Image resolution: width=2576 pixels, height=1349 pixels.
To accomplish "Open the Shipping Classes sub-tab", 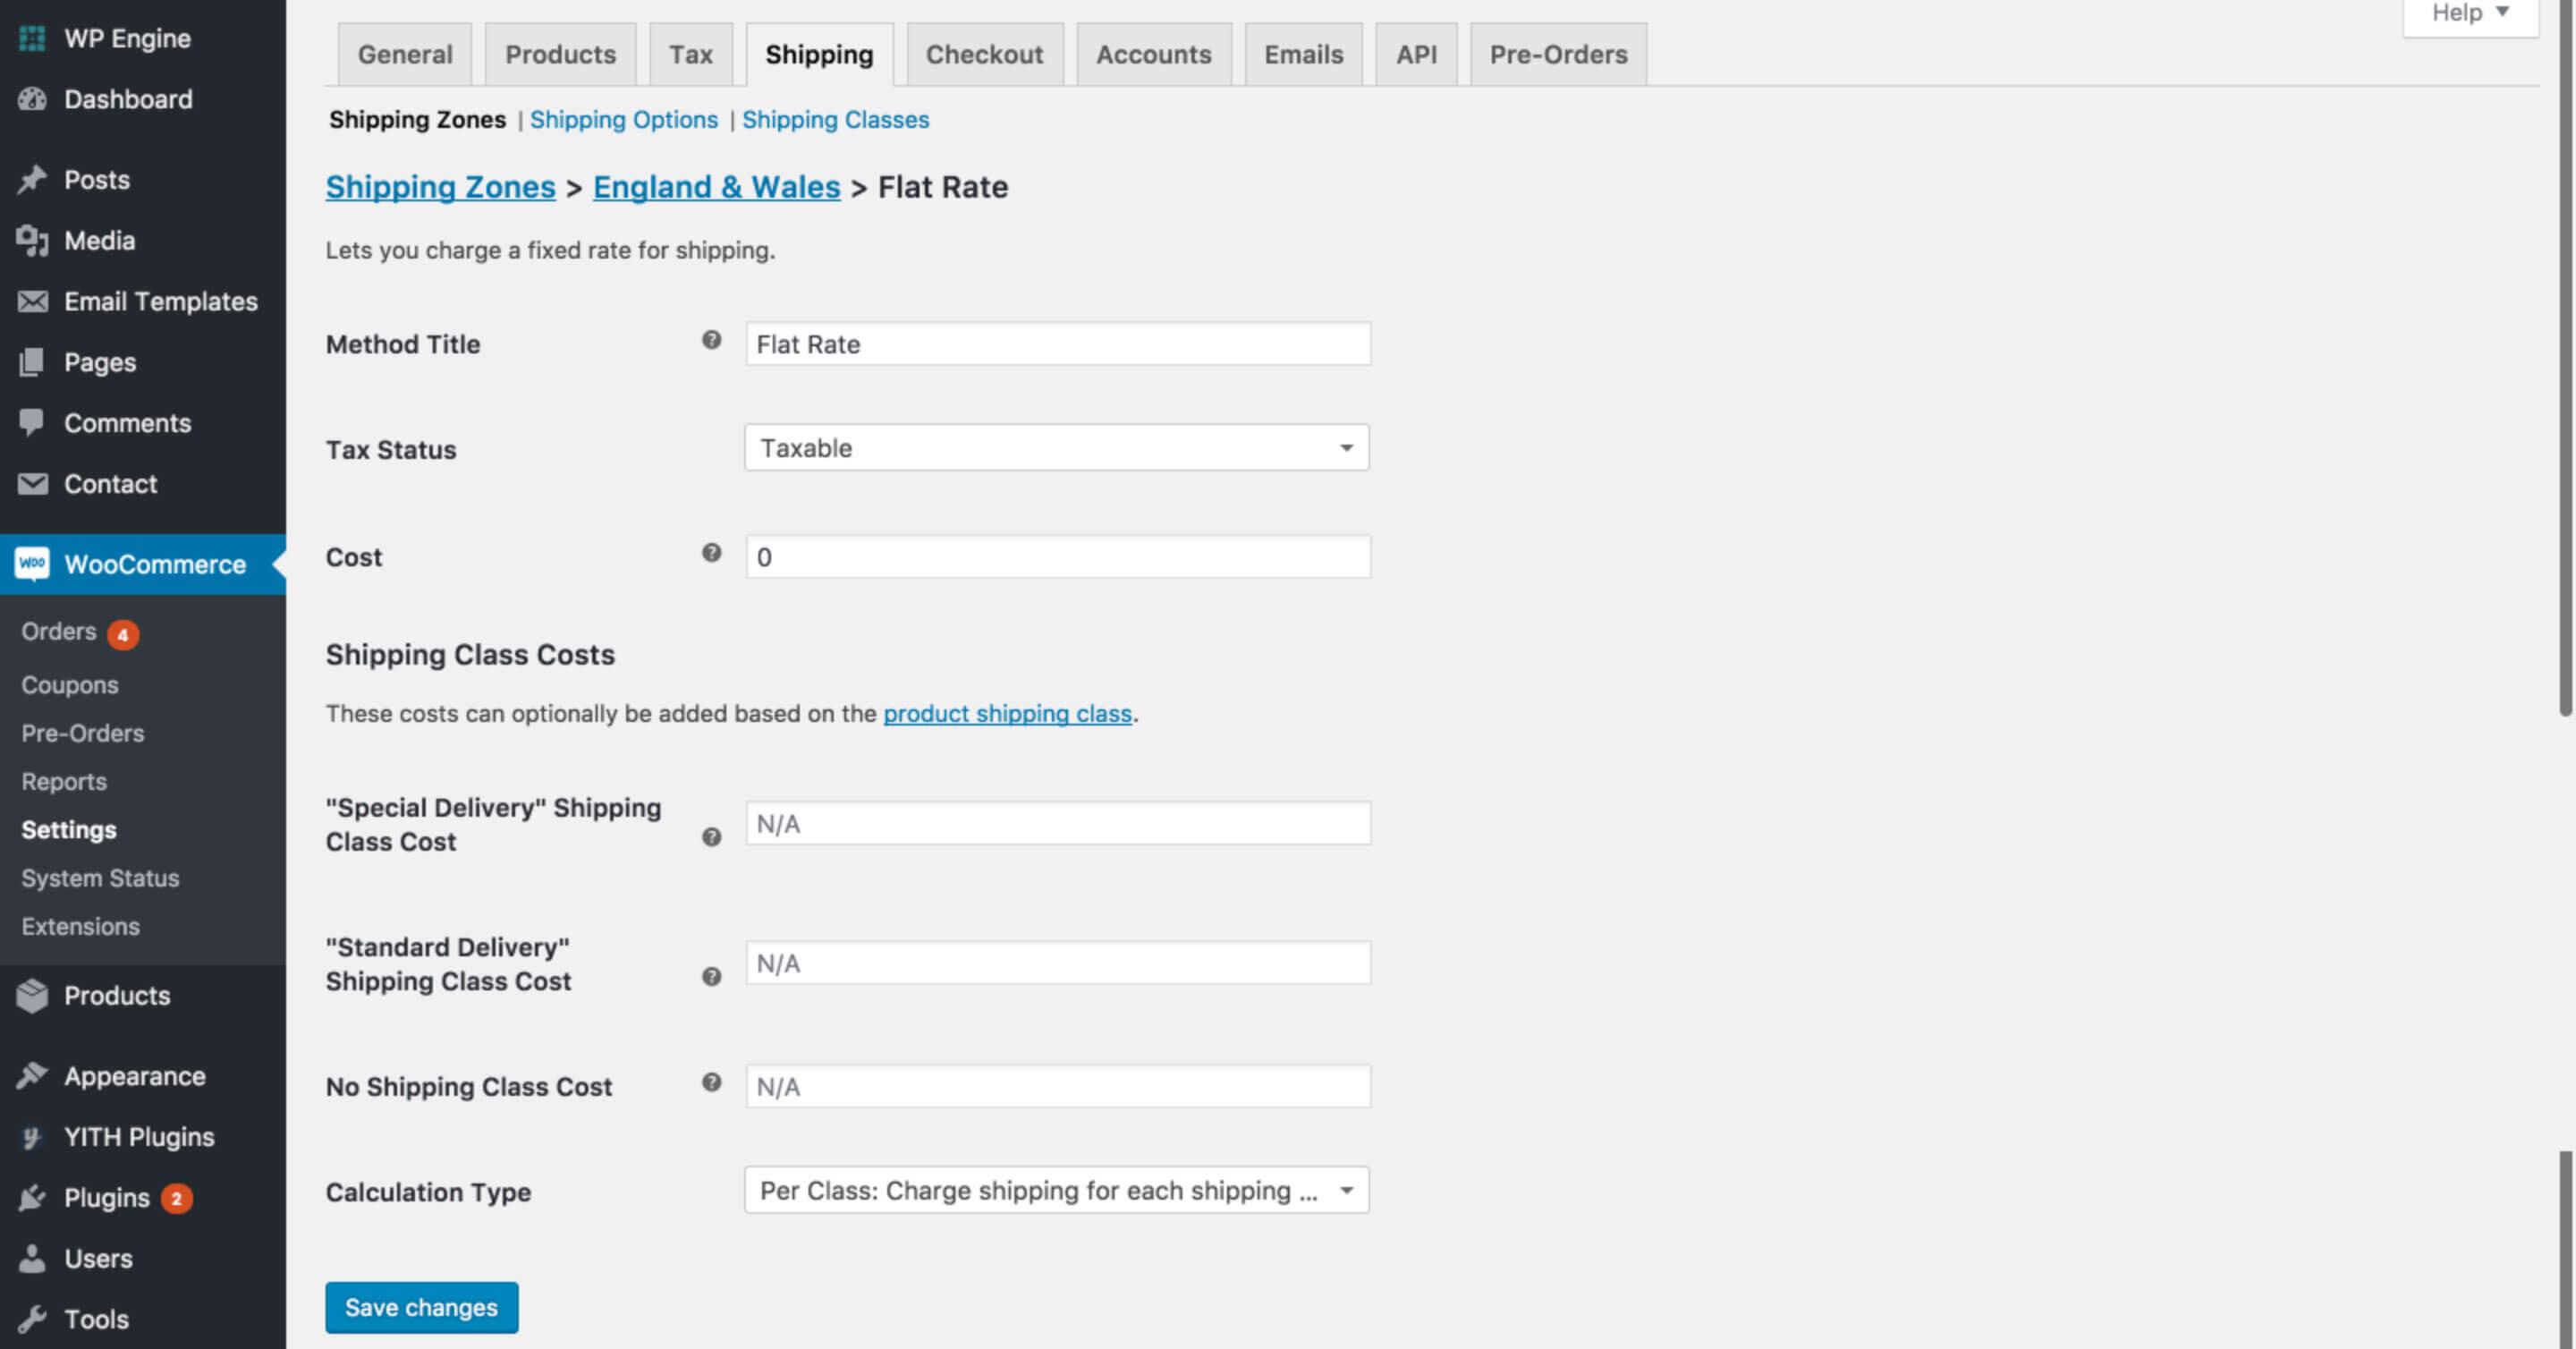I will point(835,120).
